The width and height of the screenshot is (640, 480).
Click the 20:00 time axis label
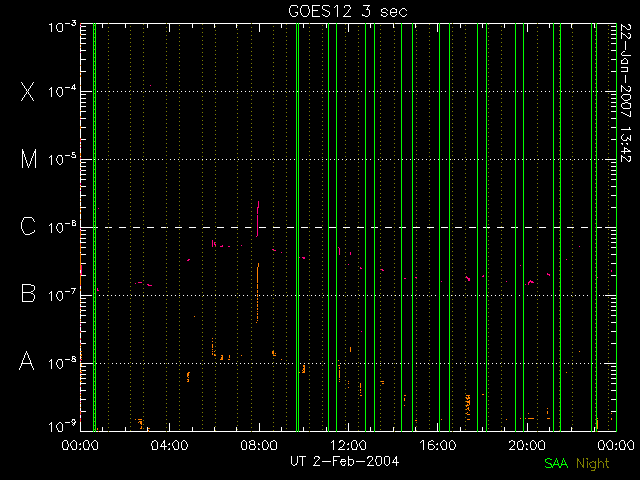click(x=527, y=445)
